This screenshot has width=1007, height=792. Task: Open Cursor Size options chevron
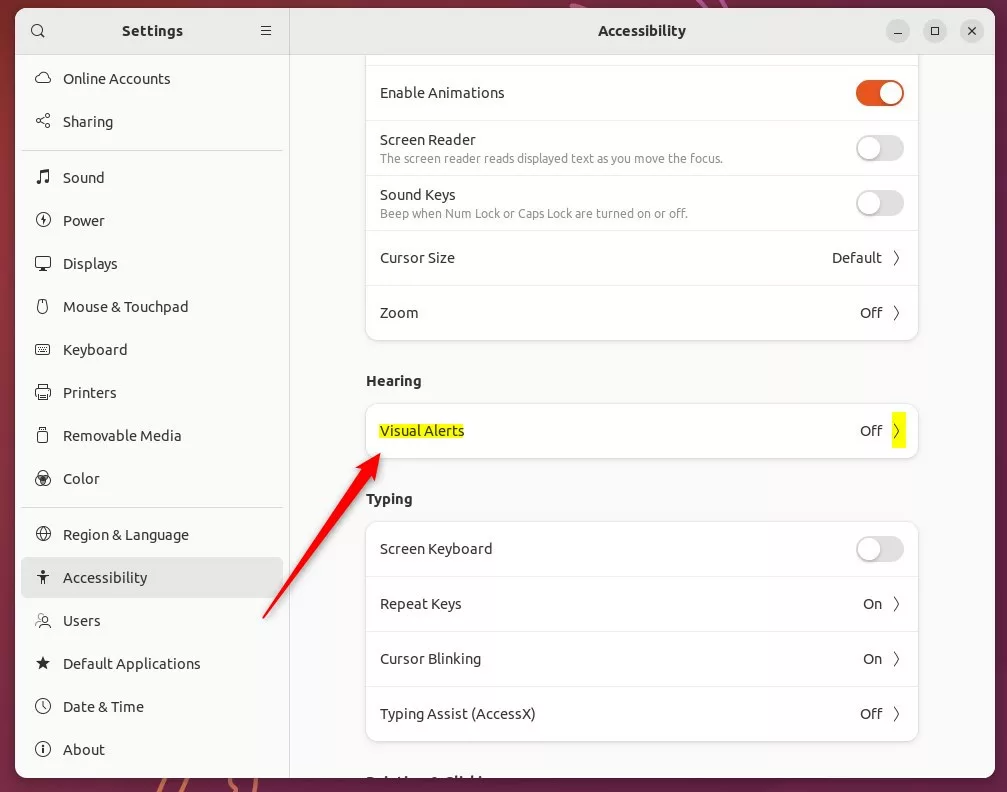pos(897,258)
